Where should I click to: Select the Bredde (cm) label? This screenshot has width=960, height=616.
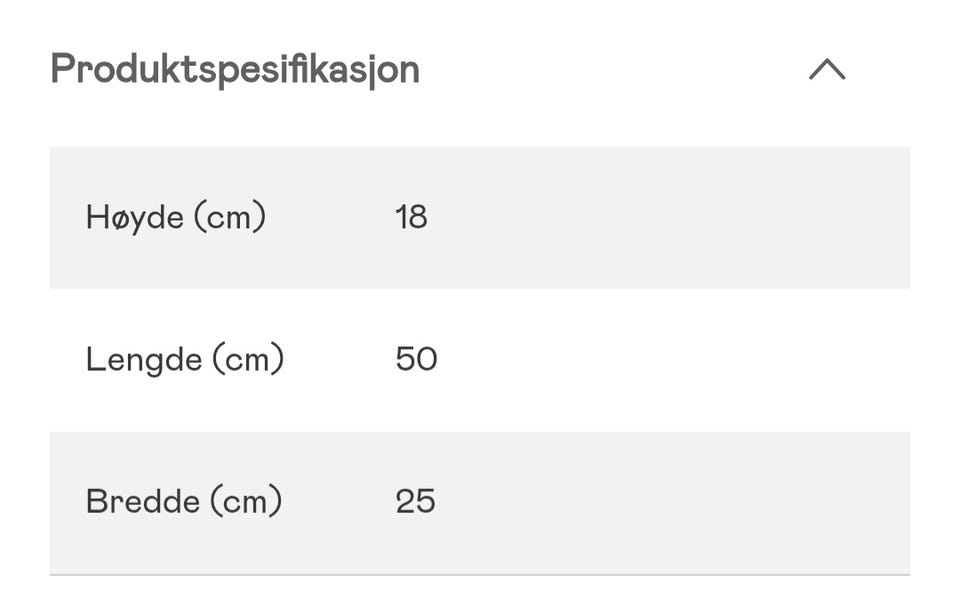click(x=184, y=501)
